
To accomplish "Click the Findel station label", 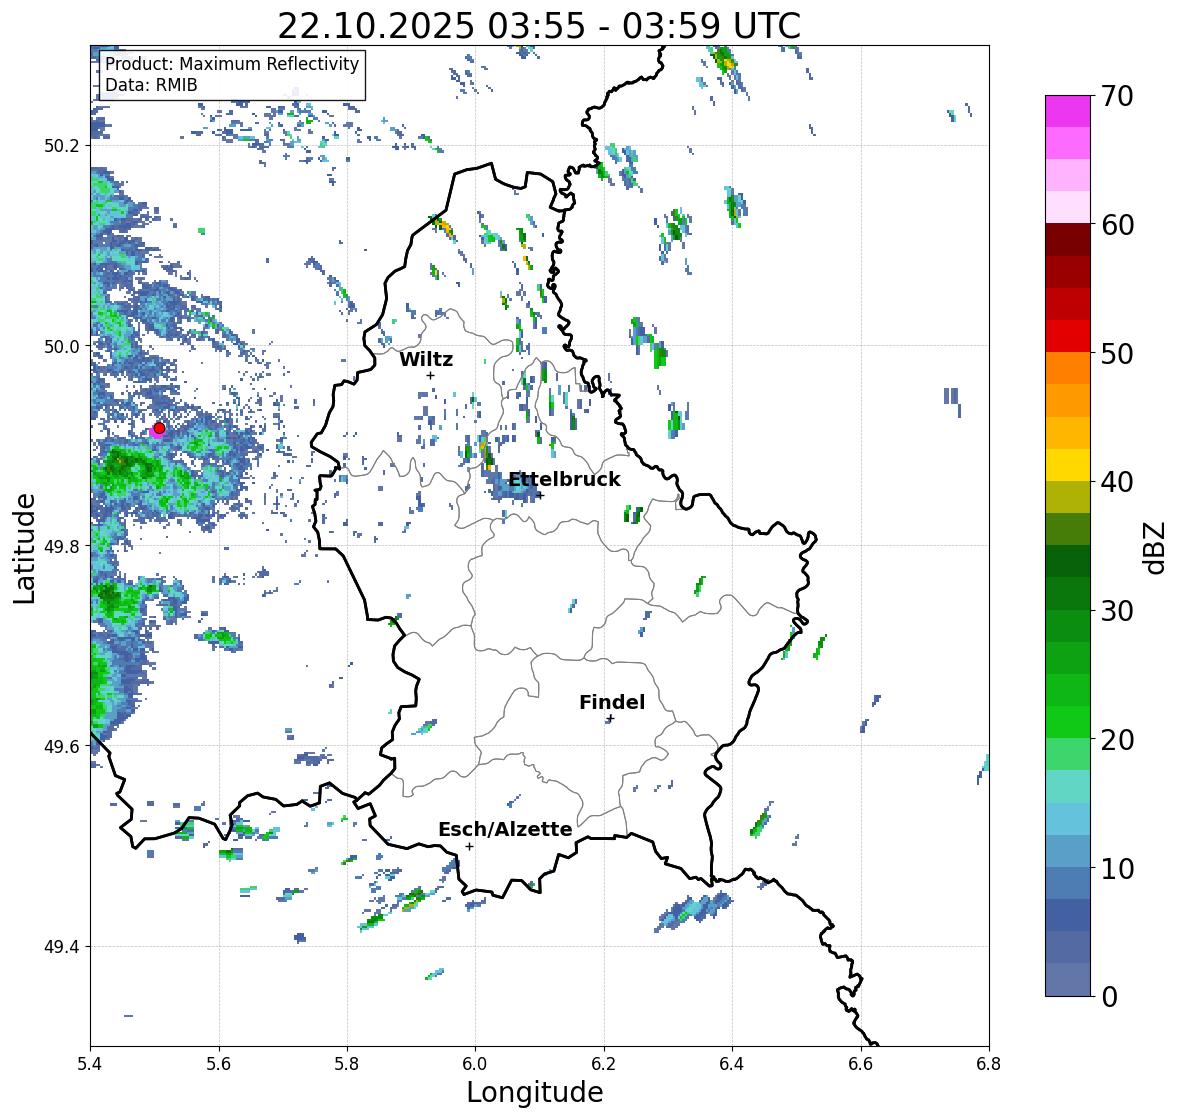I will coord(612,702).
